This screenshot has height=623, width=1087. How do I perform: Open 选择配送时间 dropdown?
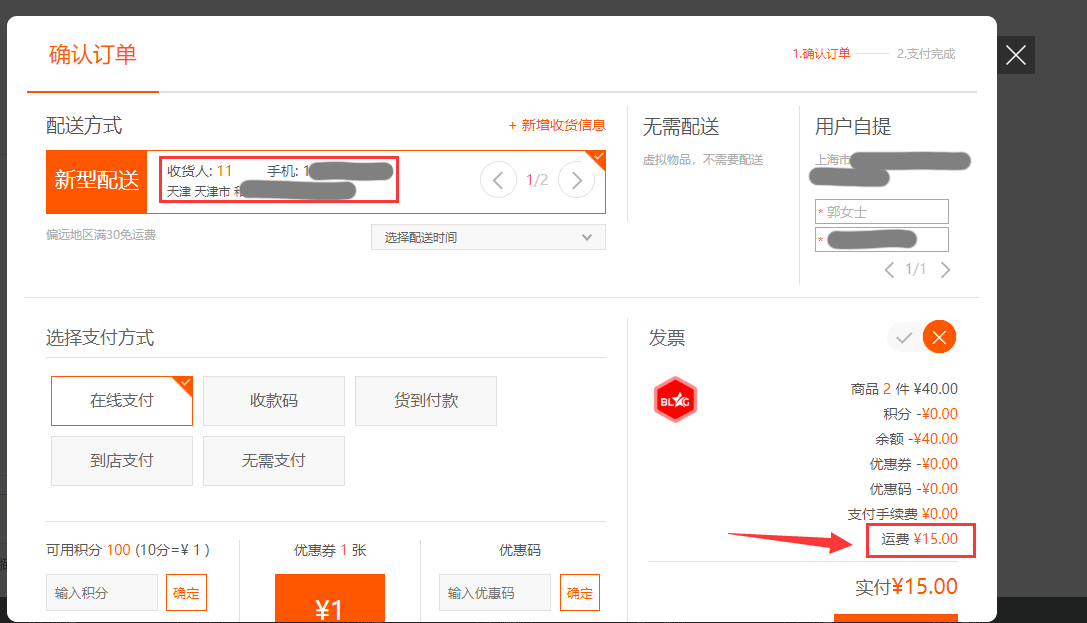click(488, 237)
